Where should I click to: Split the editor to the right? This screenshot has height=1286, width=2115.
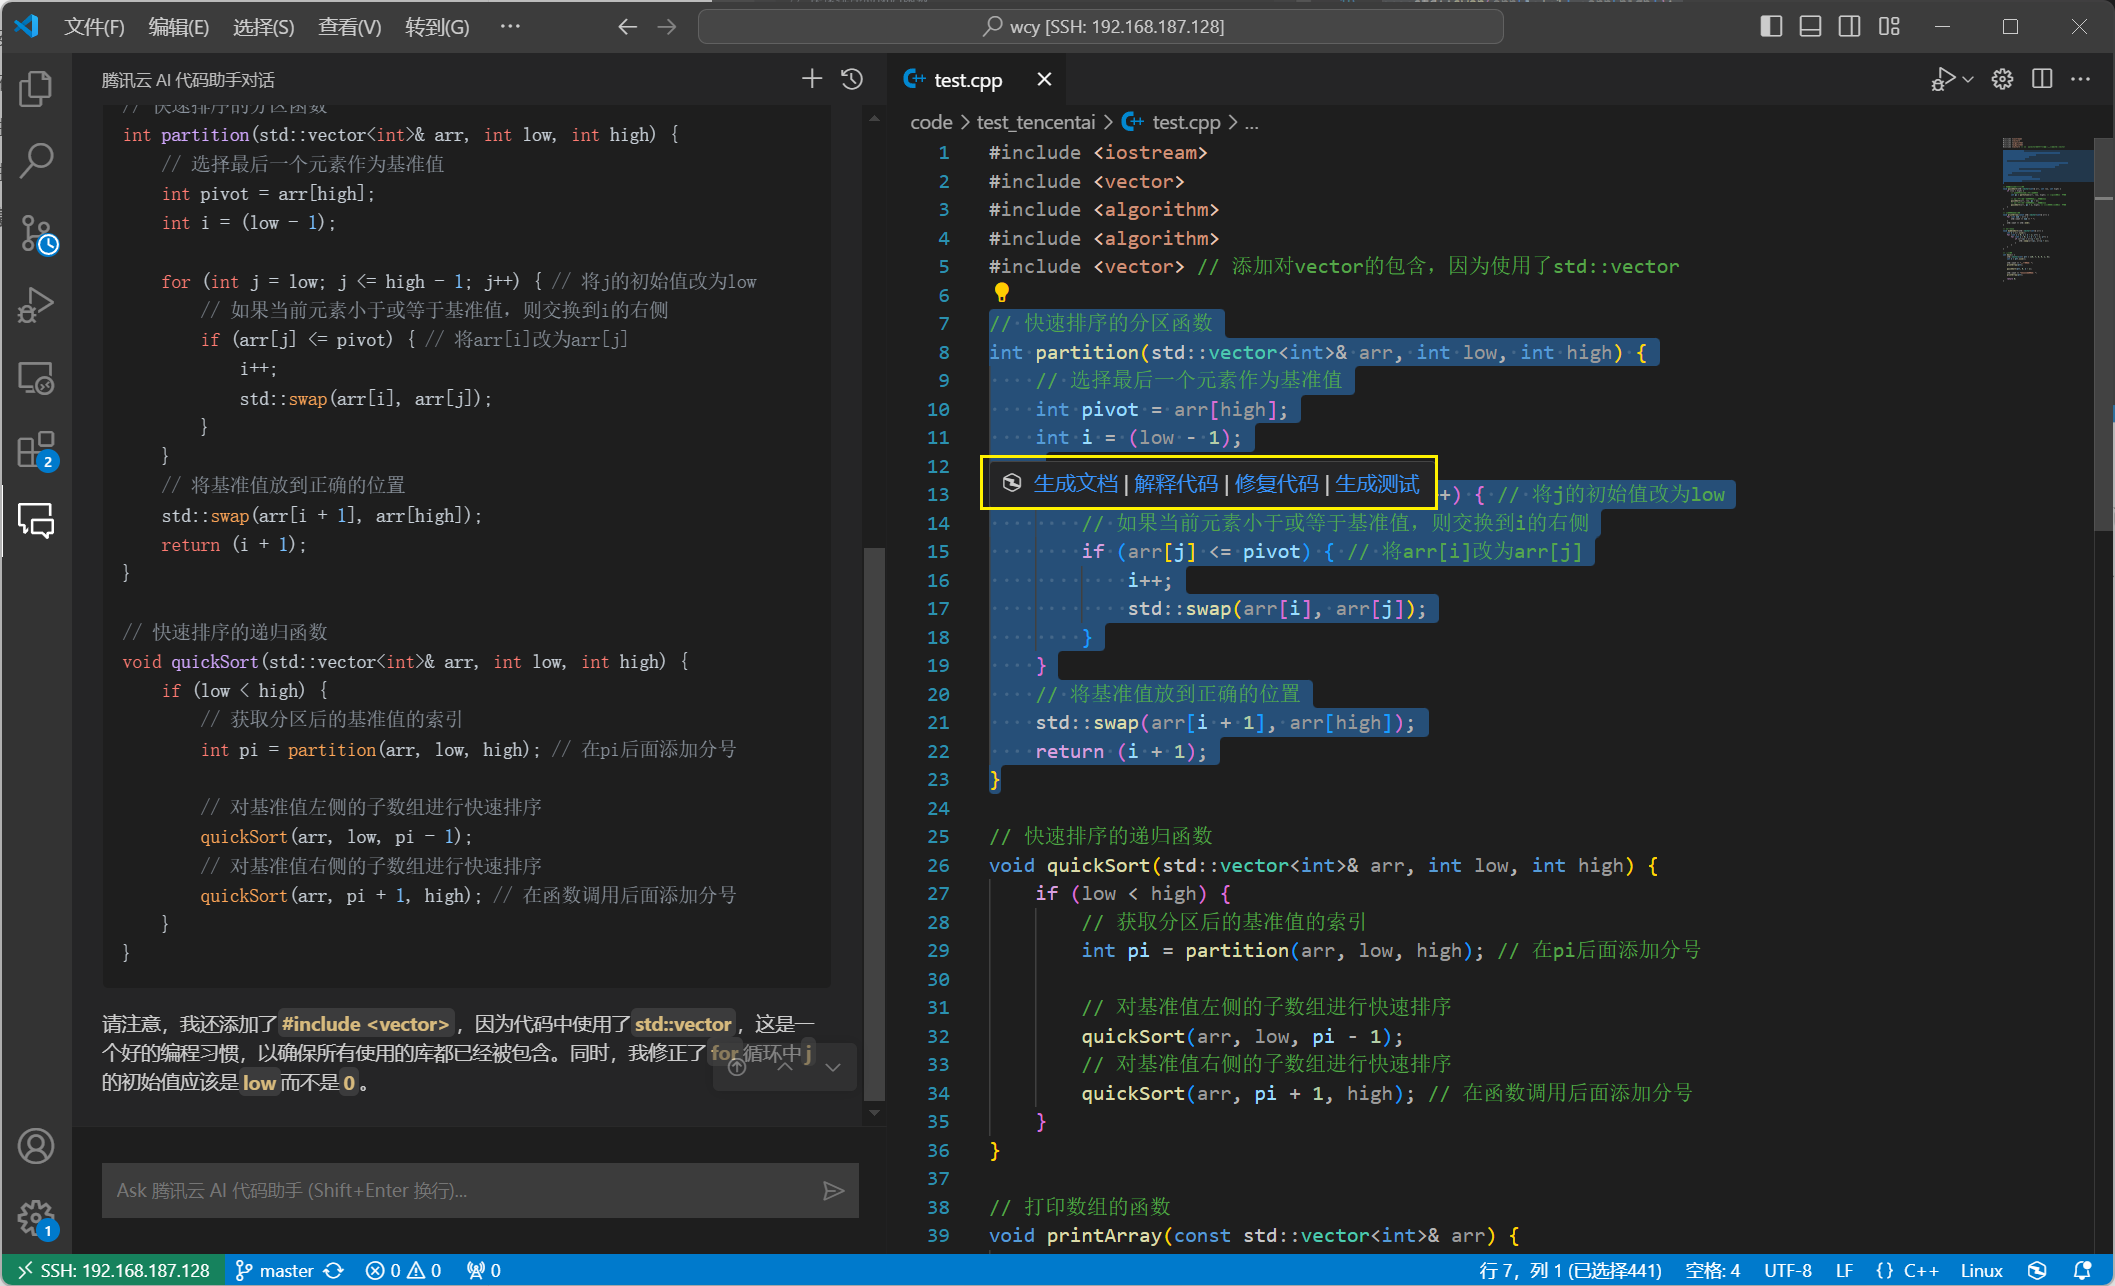(2042, 79)
